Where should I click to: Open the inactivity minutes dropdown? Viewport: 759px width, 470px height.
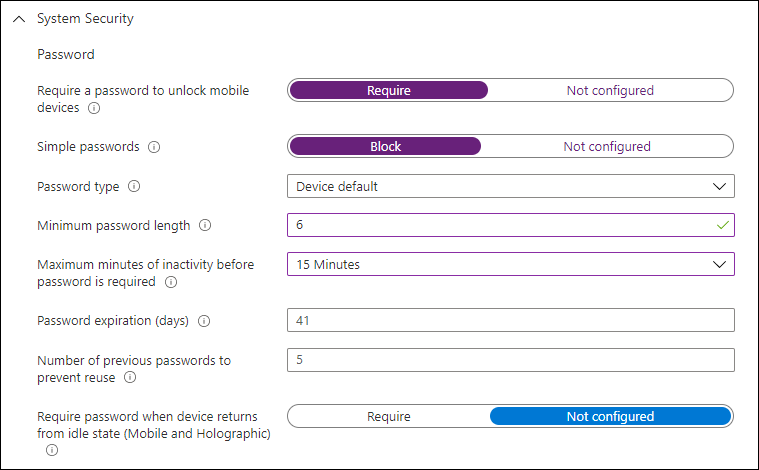click(510, 265)
